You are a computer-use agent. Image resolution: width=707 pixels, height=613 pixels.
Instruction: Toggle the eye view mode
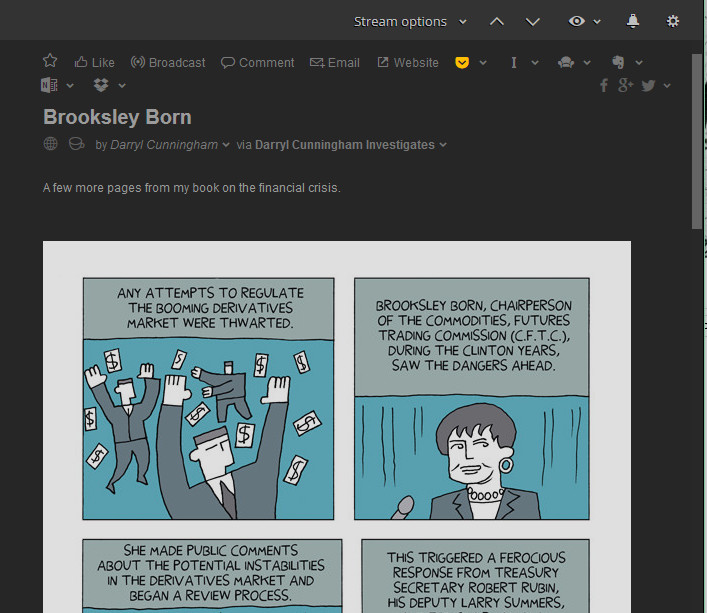click(x=577, y=21)
